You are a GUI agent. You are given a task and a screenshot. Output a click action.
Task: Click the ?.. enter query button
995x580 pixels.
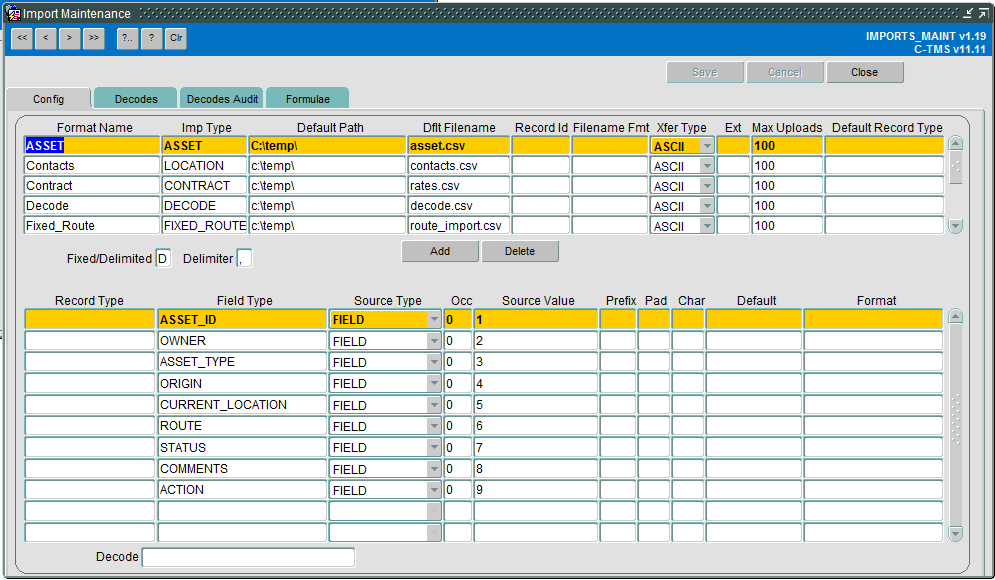point(128,38)
